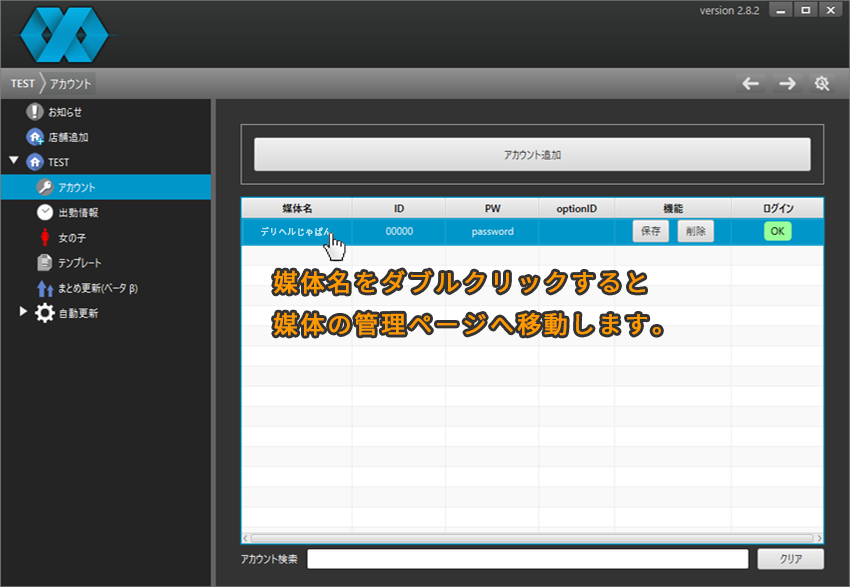Click the blue application logo
The width and height of the screenshot is (850, 587).
coord(64,35)
